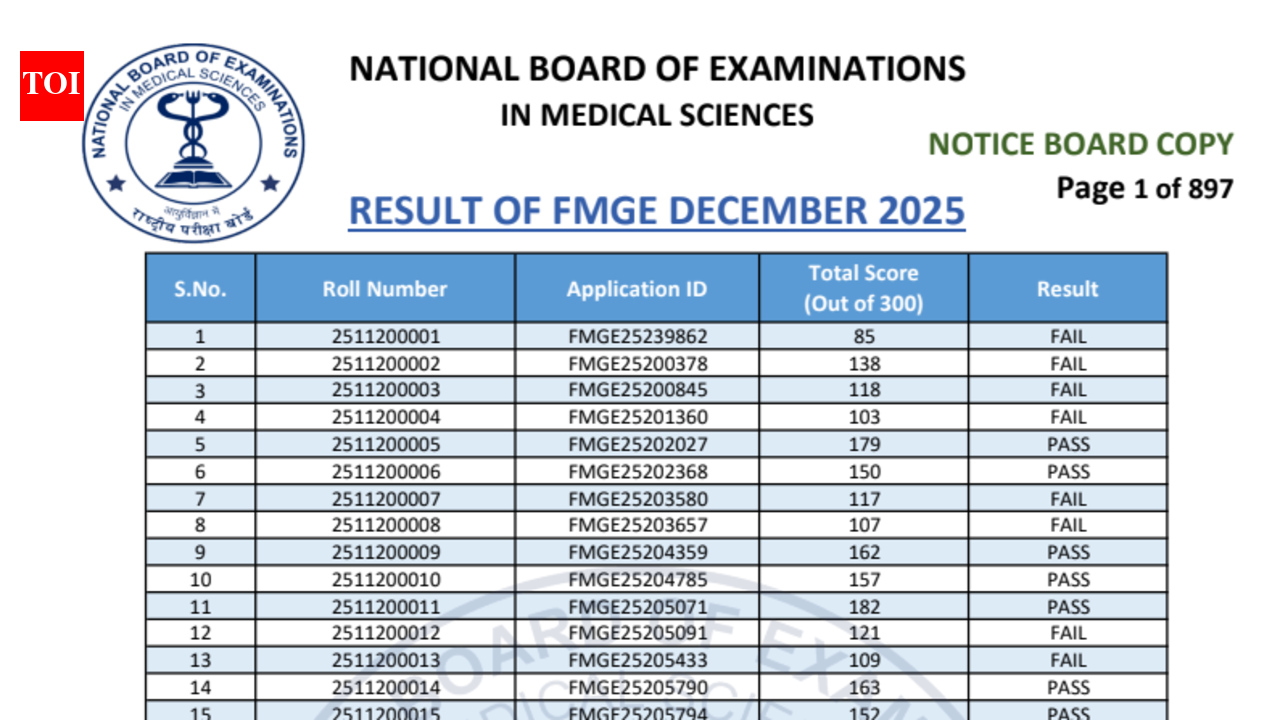This screenshot has height=720, width=1280.
Task: Select the Result column header
Action: tap(1068, 289)
